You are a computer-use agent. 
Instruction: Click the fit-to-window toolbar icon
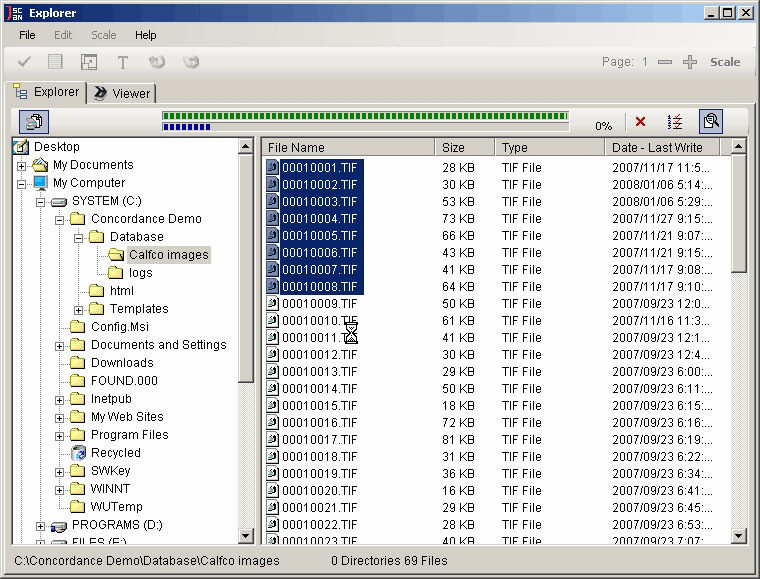point(89,62)
